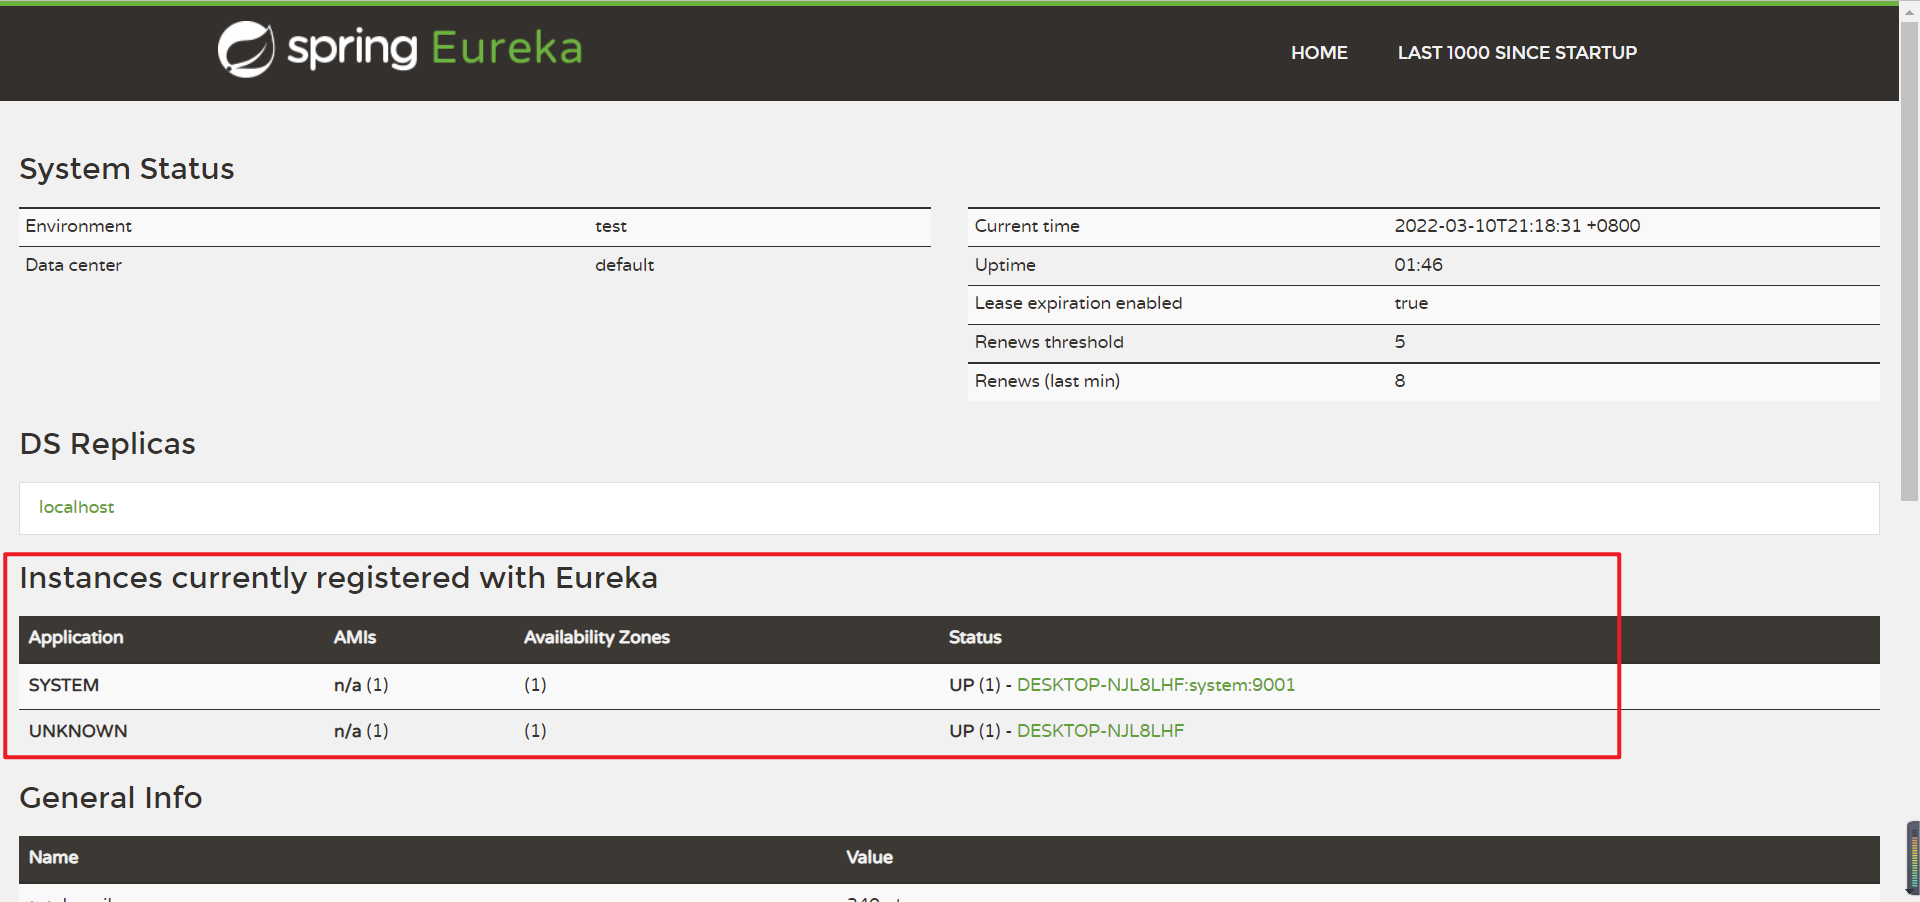This screenshot has width=1920, height=902.
Task: Click the Status column header
Action: [x=975, y=638]
